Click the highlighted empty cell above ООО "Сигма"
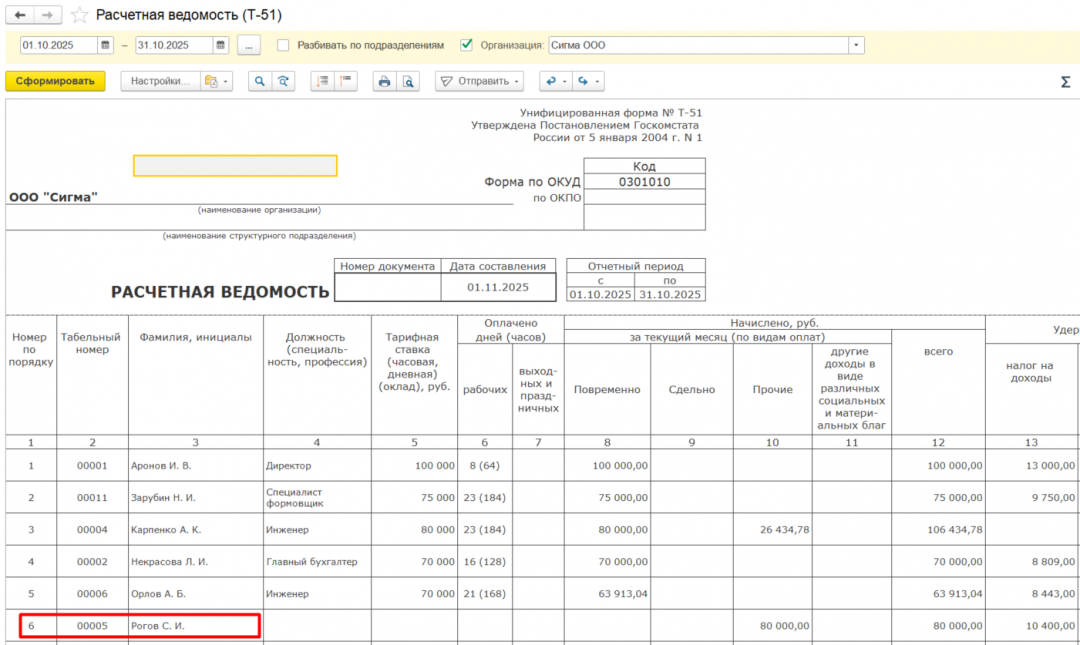The width and height of the screenshot is (1080, 645). click(x=235, y=165)
